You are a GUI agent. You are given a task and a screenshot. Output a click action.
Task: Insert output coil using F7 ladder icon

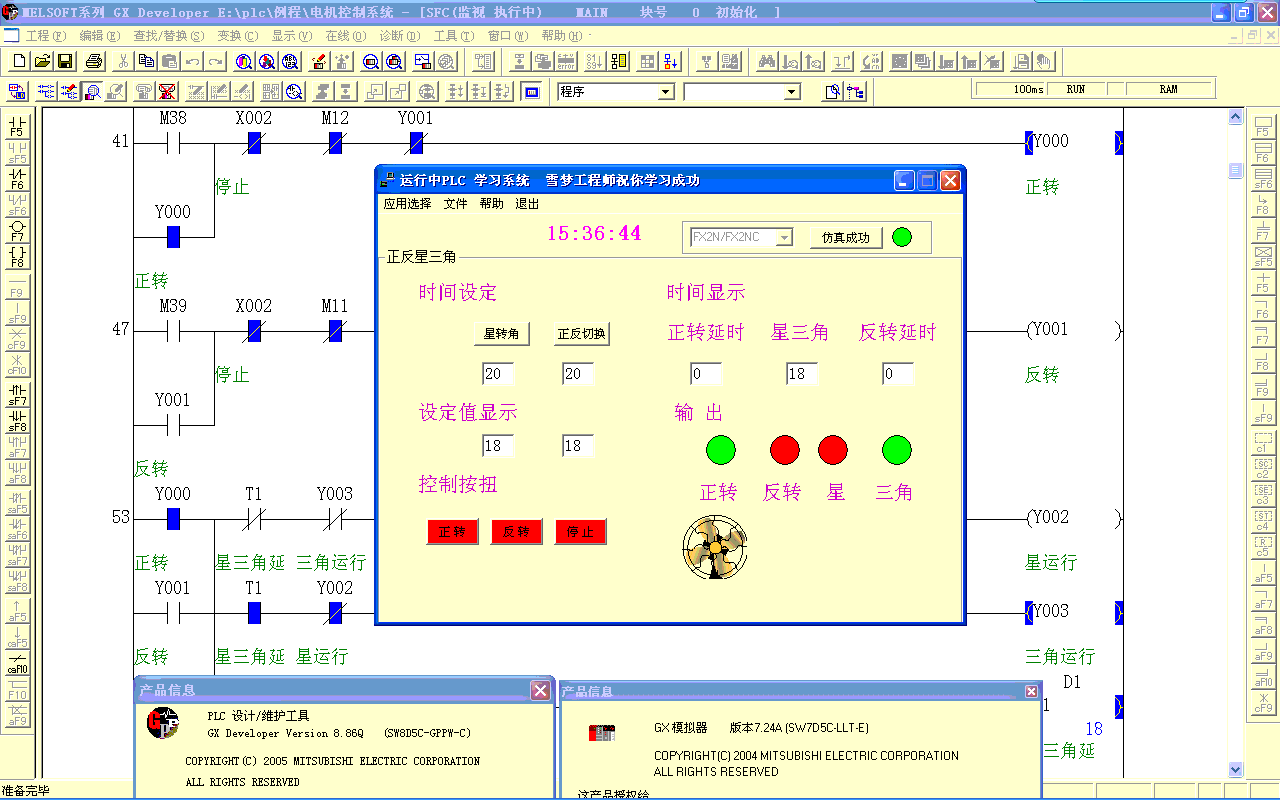pyautogui.click(x=17, y=230)
